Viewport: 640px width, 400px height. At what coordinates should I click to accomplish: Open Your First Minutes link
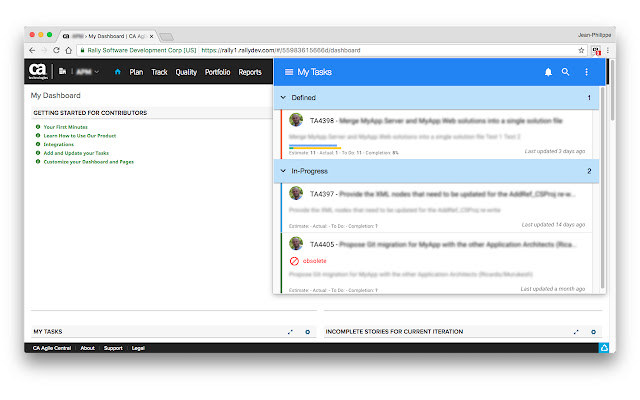[x=65, y=127]
